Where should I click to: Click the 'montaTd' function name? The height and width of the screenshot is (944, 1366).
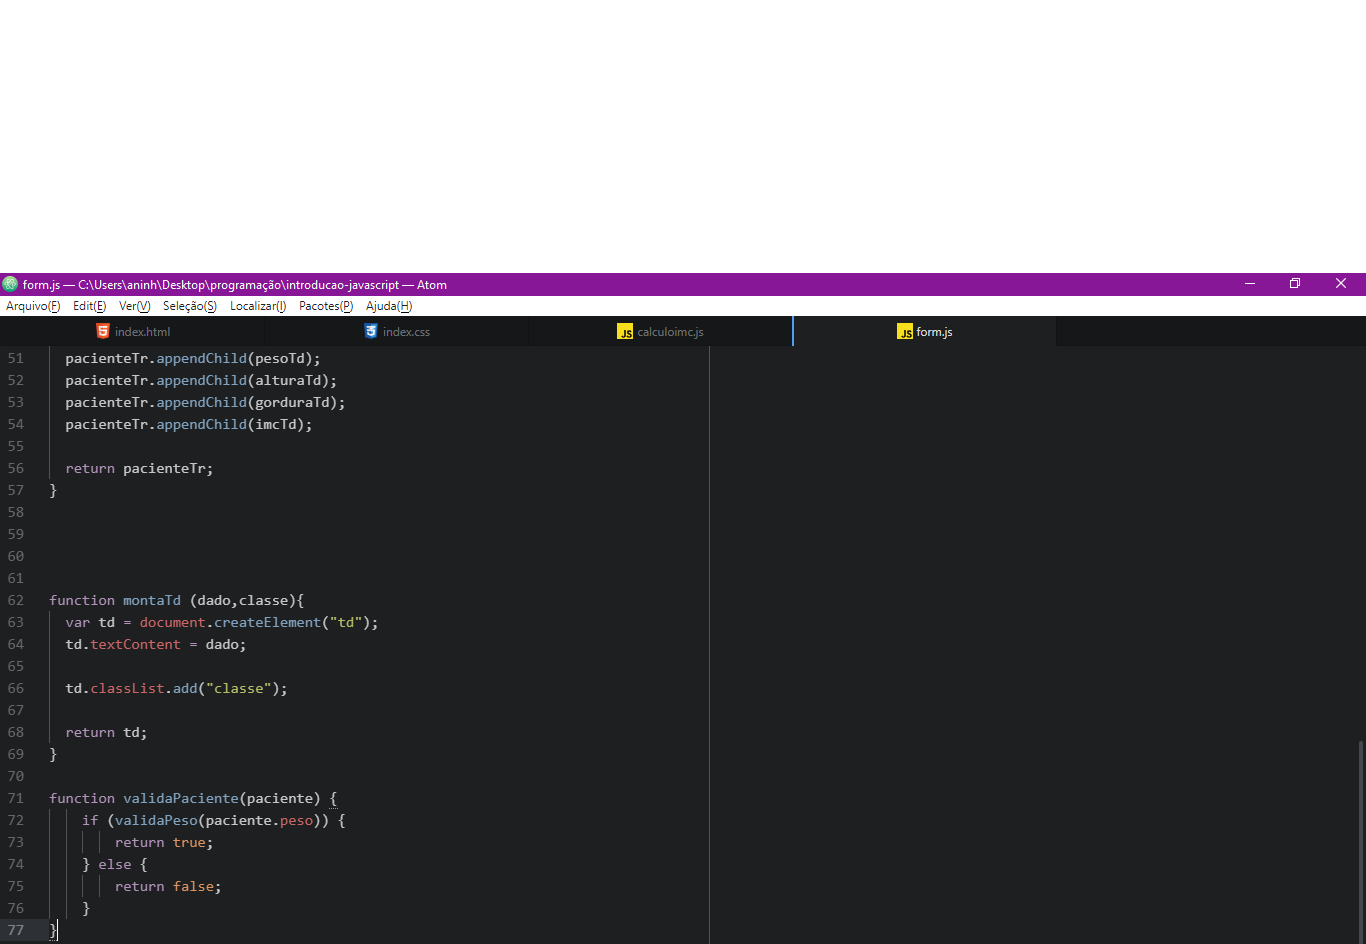152,600
